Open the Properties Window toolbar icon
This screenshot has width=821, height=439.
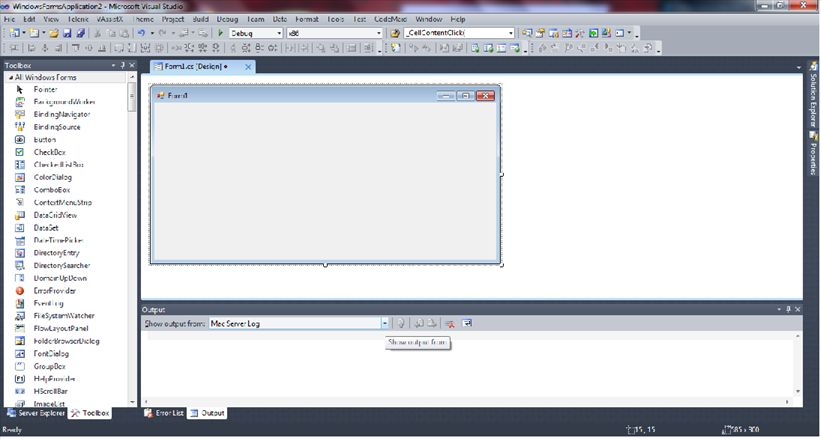tap(540, 33)
